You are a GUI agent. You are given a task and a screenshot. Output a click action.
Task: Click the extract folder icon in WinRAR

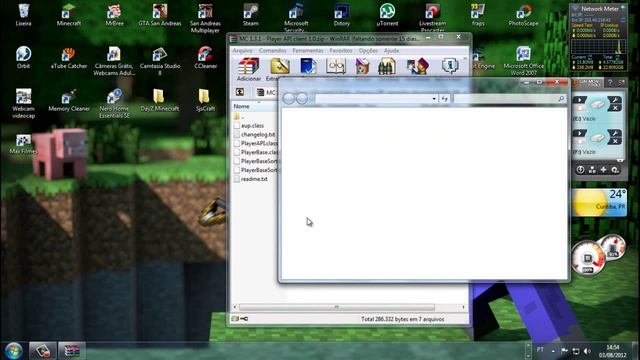coord(280,66)
